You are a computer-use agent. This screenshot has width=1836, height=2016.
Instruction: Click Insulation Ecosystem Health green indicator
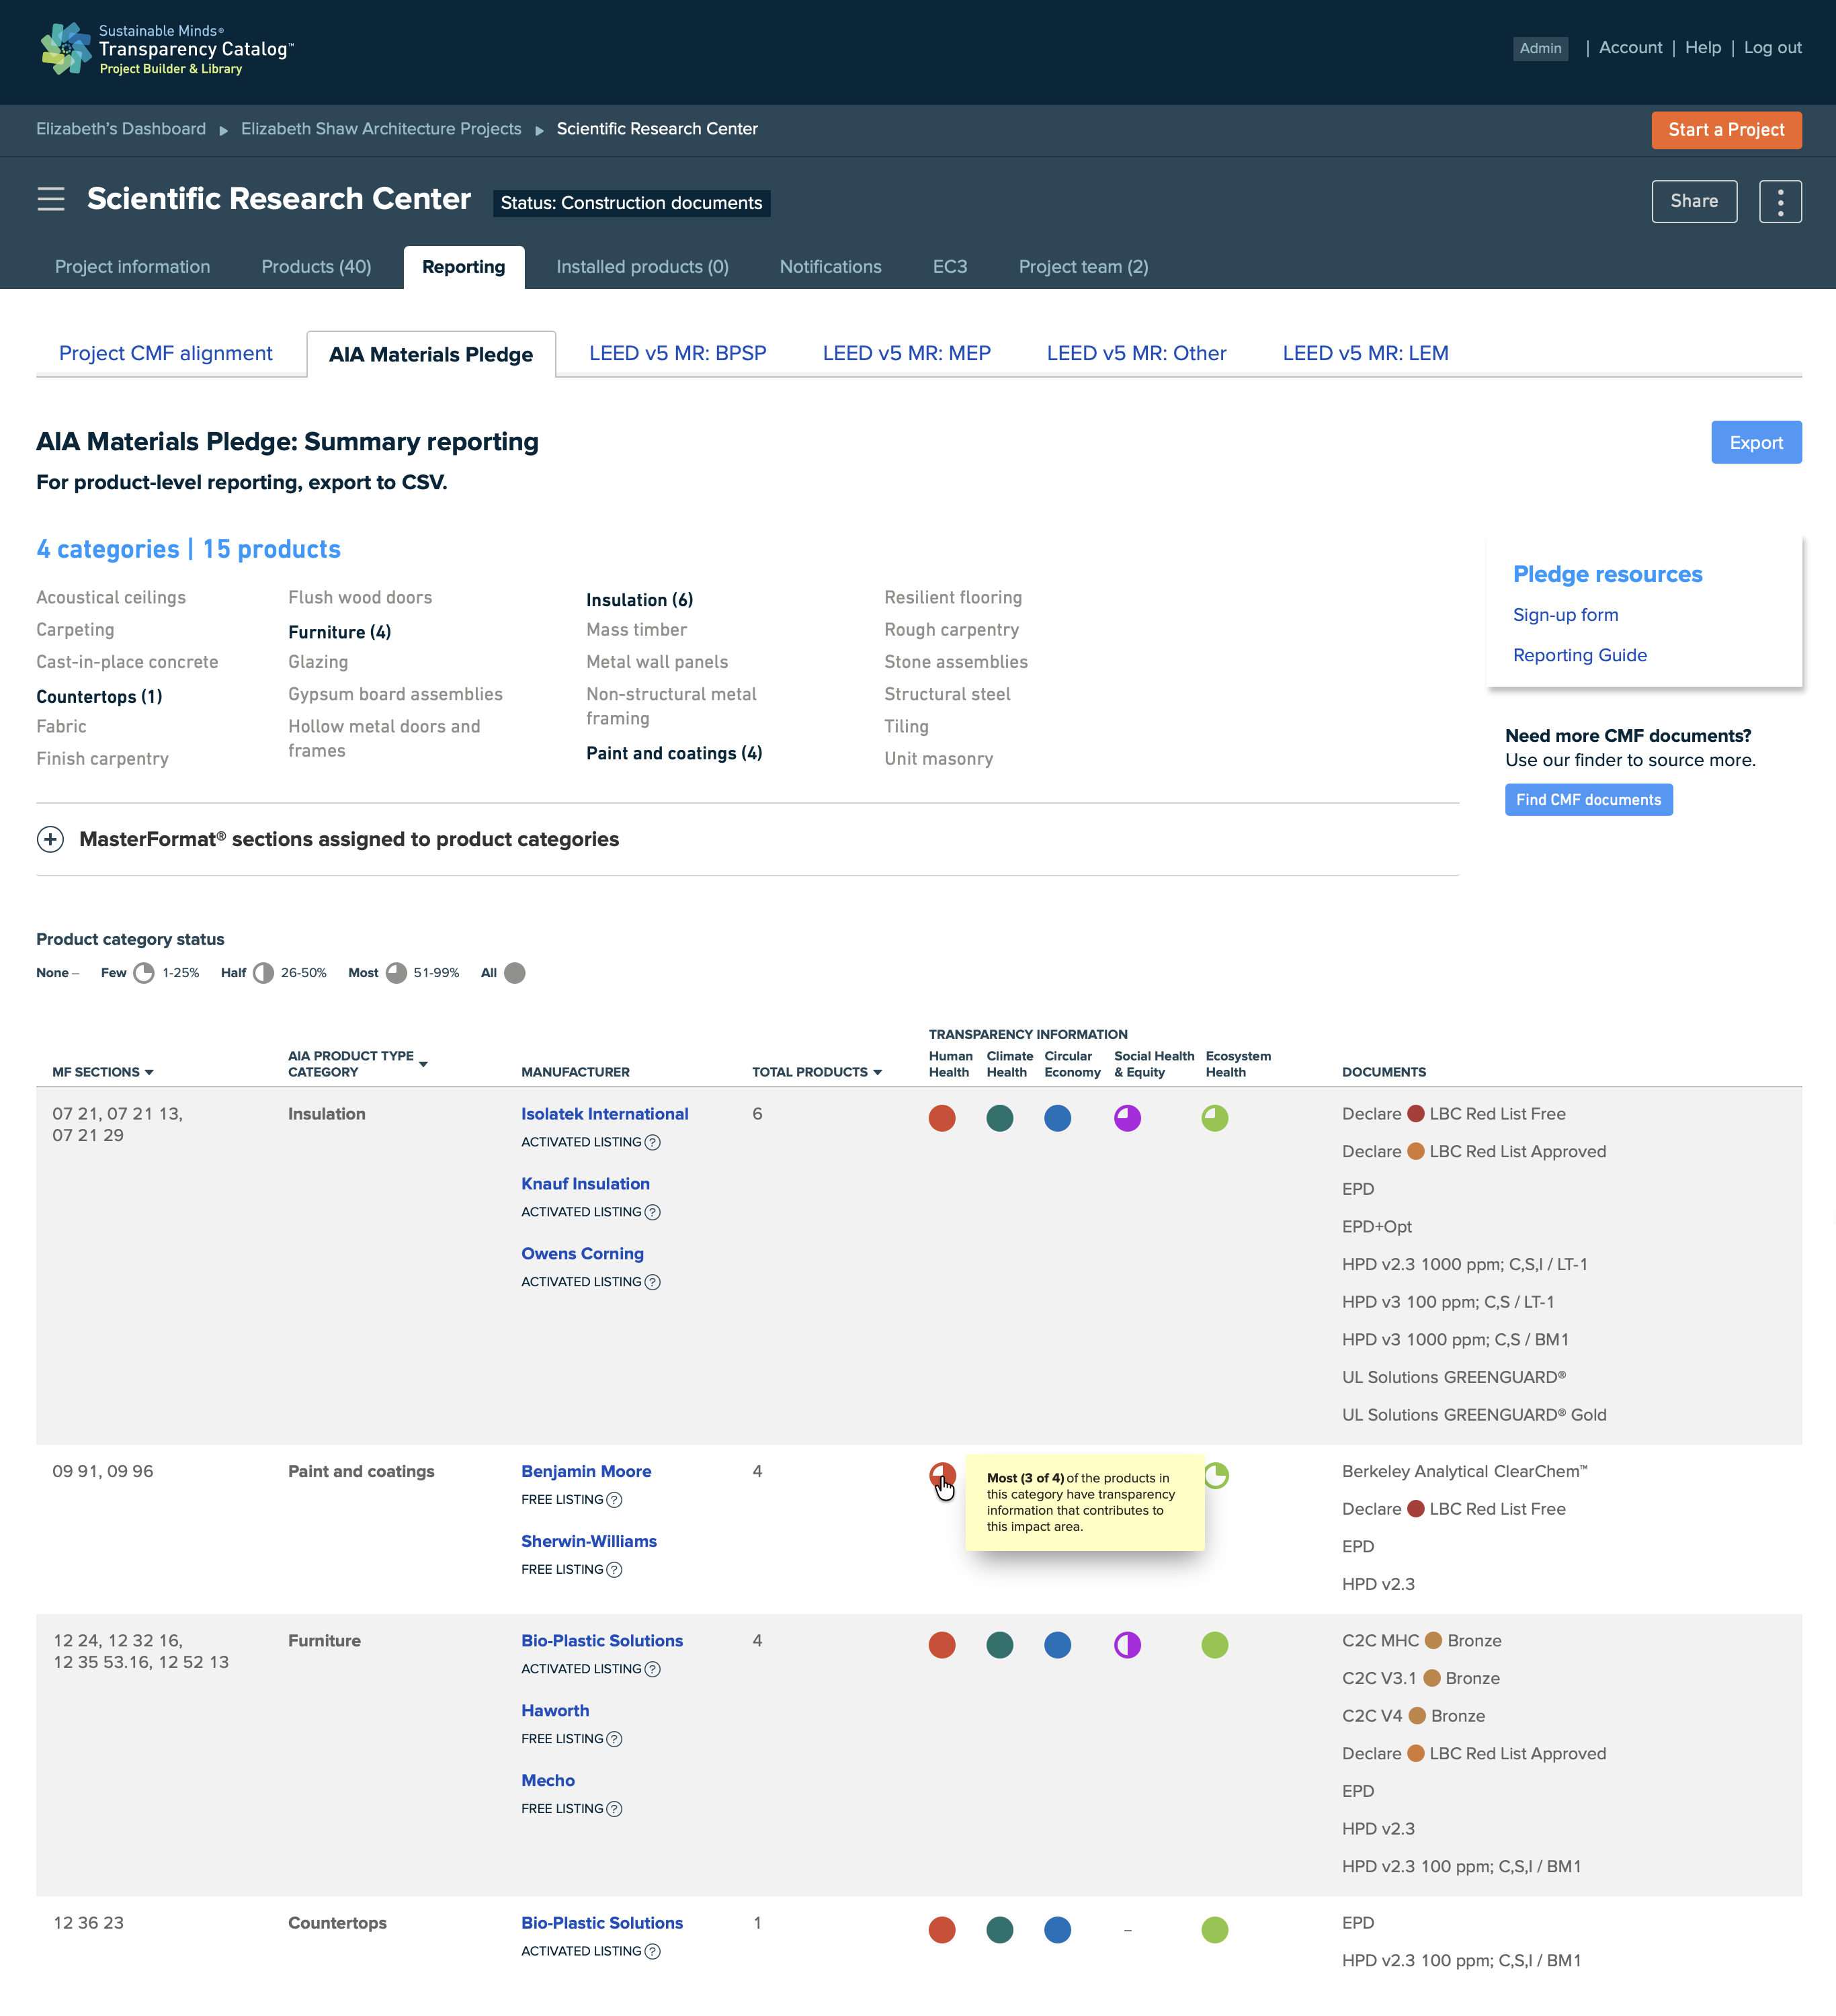[1215, 1118]
